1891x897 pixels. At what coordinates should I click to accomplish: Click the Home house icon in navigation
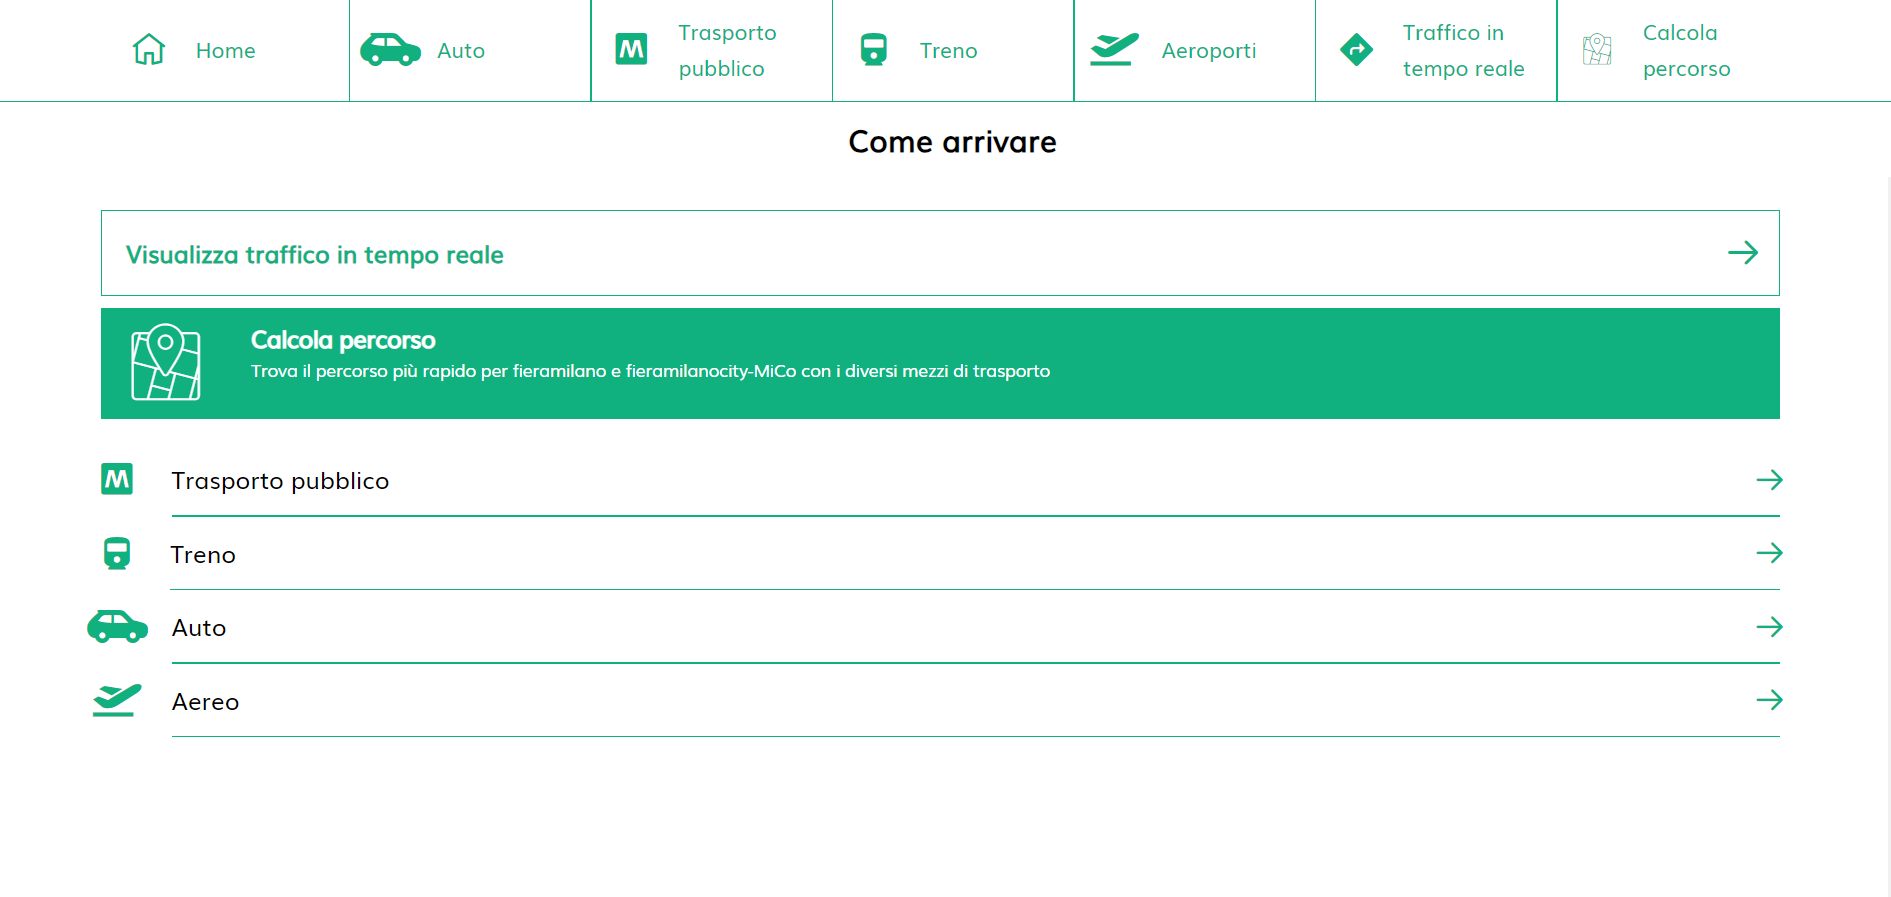[149, 49]
